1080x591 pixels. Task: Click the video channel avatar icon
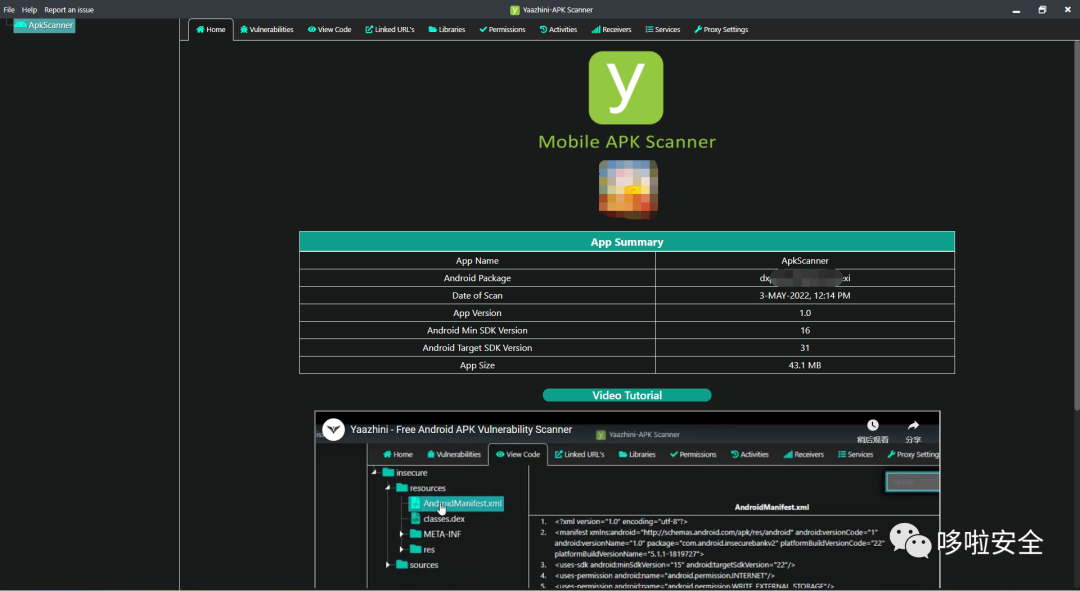point(333,429)
